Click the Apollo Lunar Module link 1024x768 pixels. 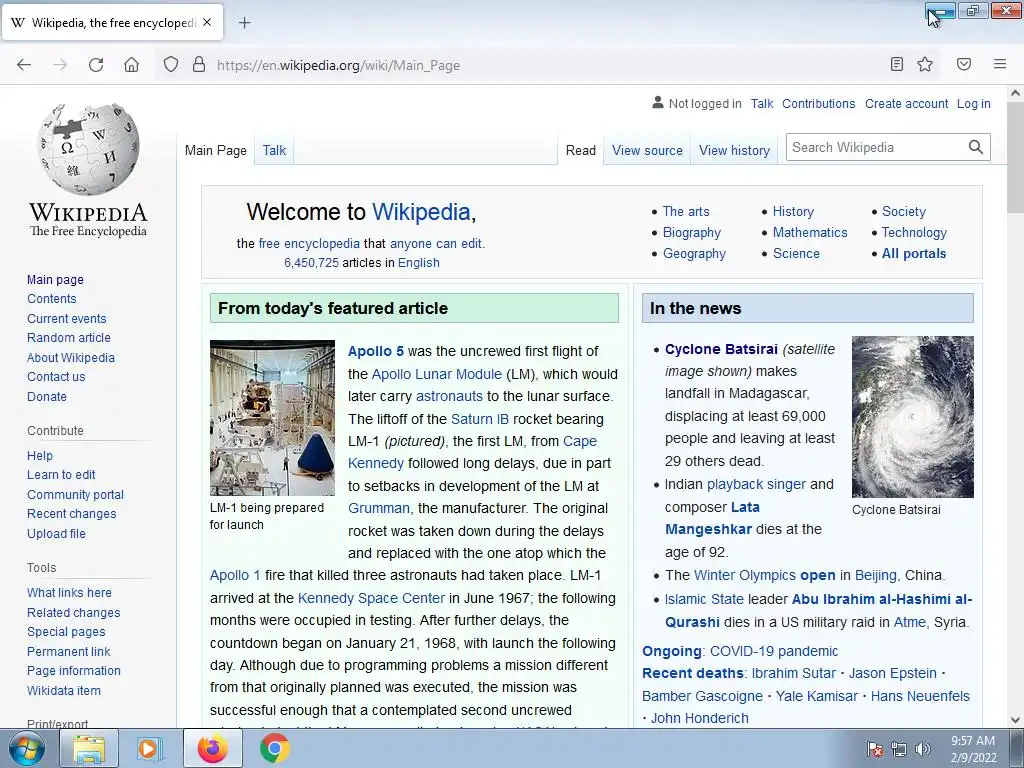tap(436, 374)
